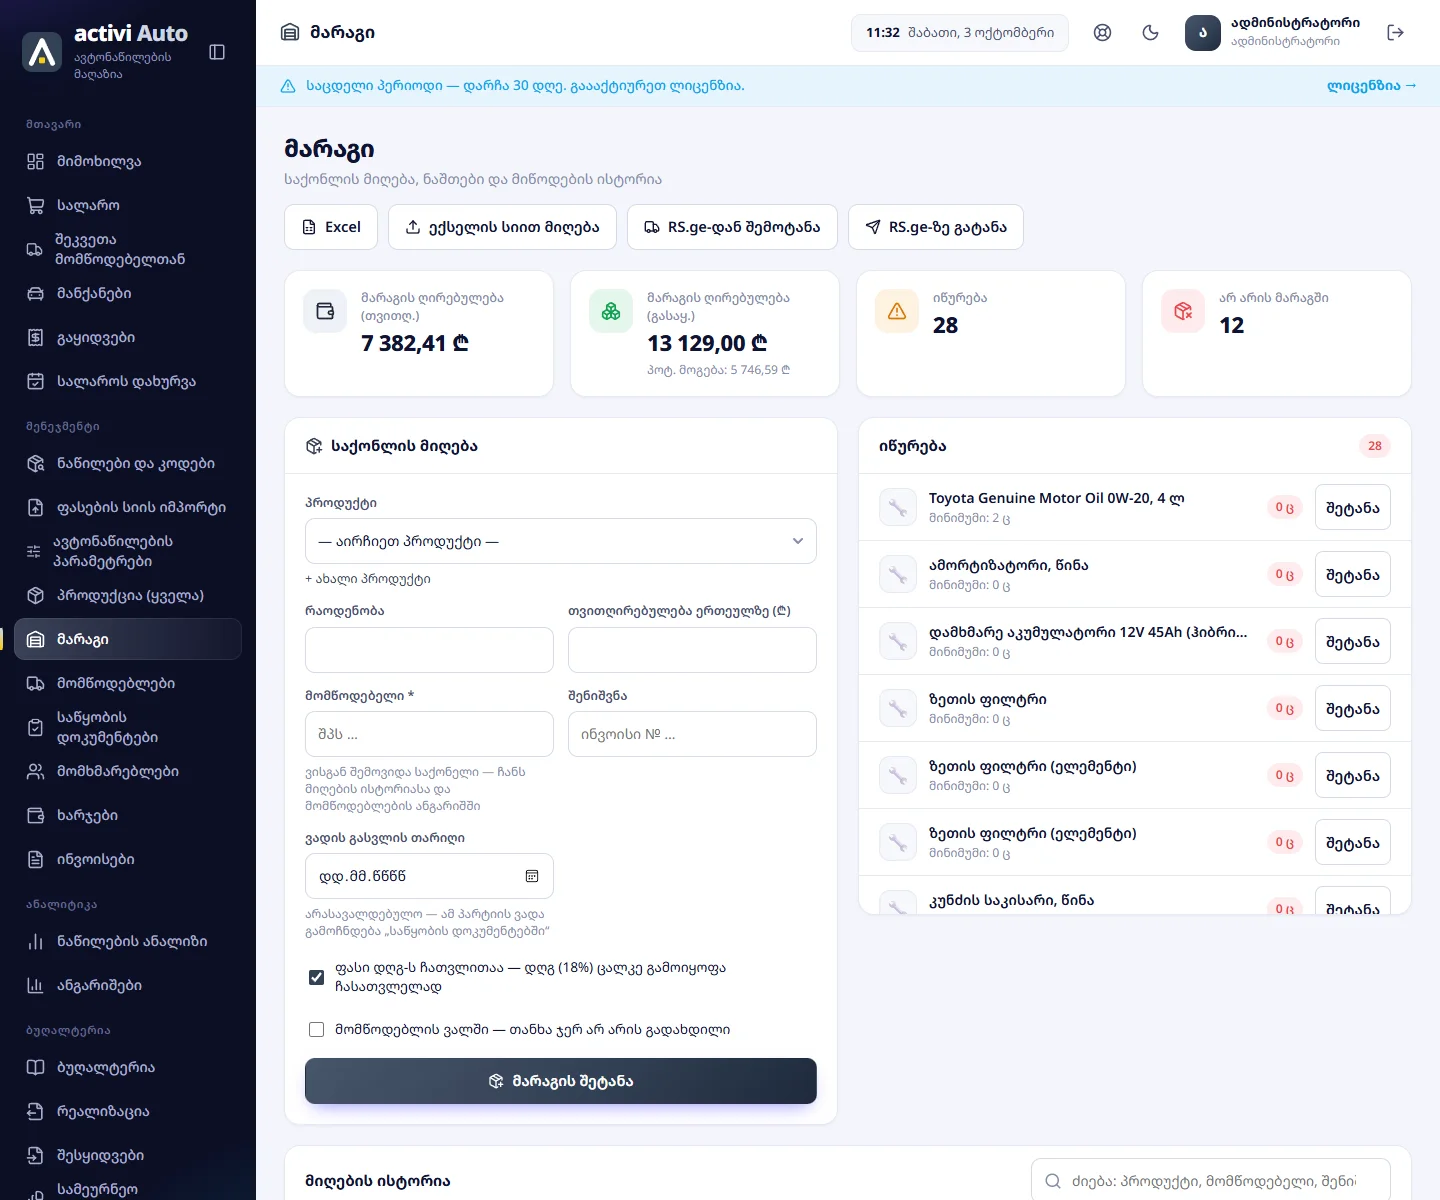1440x1200 pixels.
Task: Navigate to მომწოდებლები in the sidebar
Action: (x=128, y=683)
